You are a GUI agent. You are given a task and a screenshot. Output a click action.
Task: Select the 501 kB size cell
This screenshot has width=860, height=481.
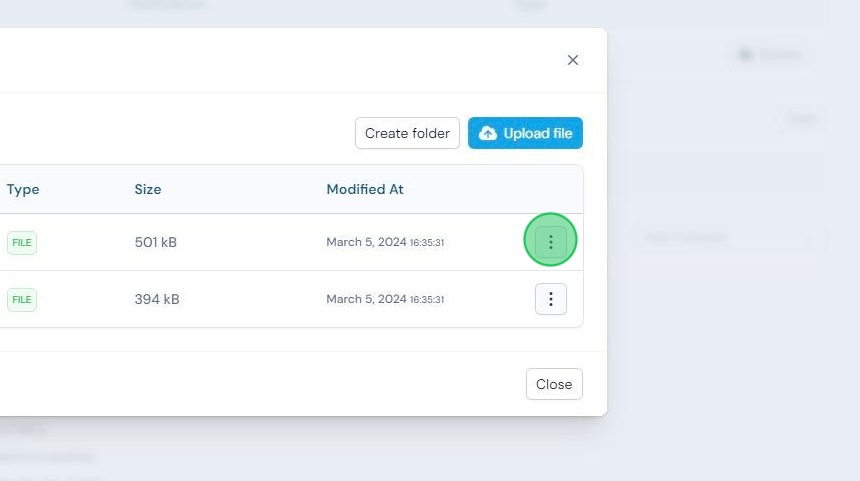156,242
